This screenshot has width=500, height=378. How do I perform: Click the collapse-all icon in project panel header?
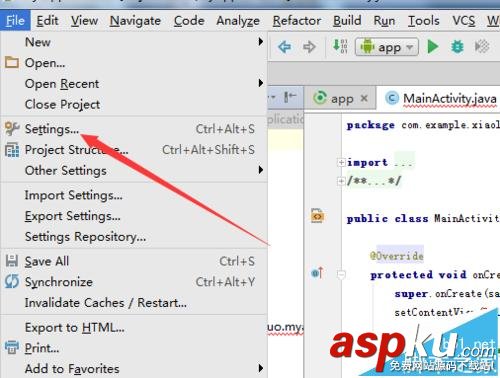pyautogui.click(x=289, y=97)
